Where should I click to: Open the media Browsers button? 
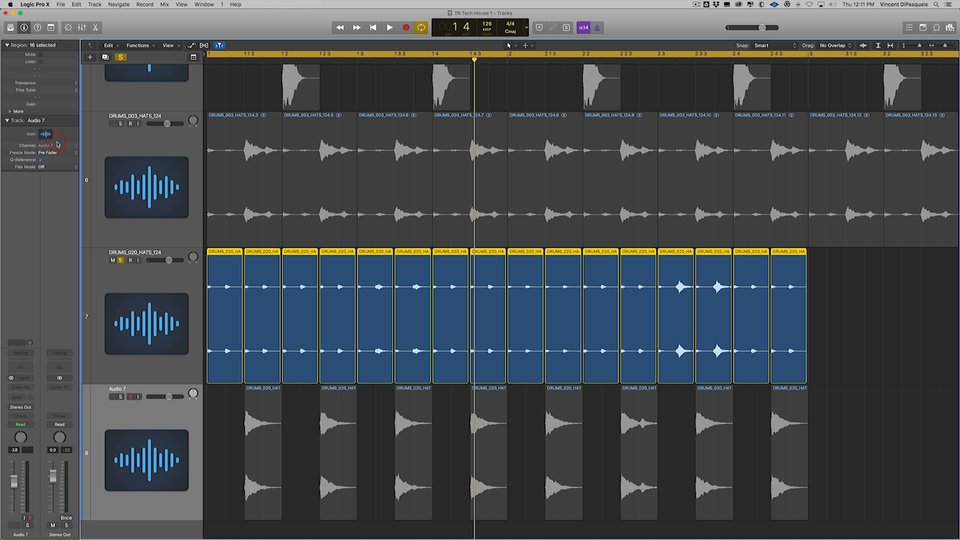pyautogui.click(x=950, y=28)
